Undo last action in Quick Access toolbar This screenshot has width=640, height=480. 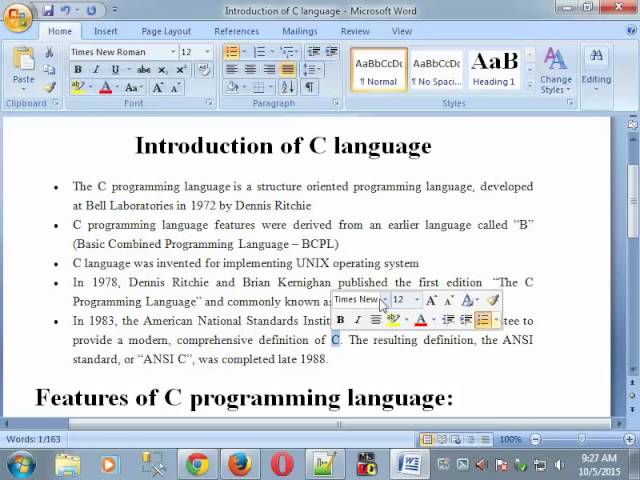tap(65, 10)
